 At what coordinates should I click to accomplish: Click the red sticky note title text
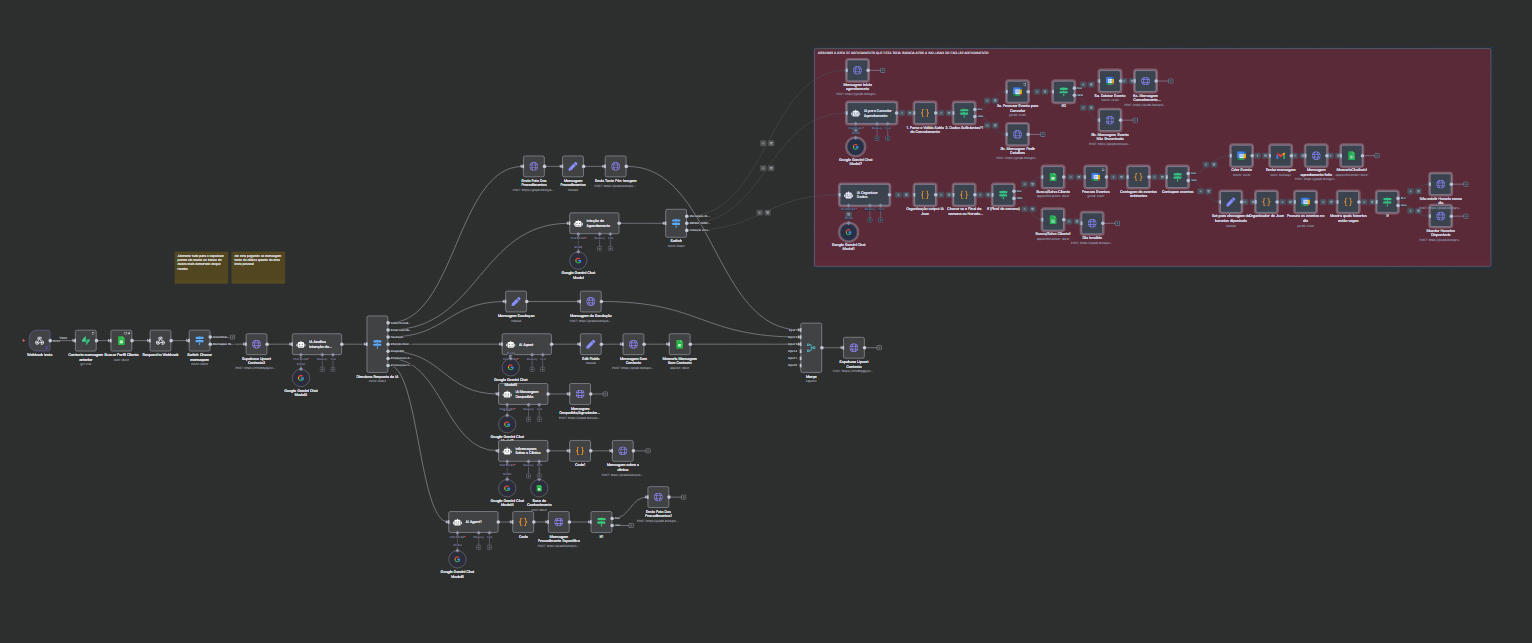click(903, 53)
